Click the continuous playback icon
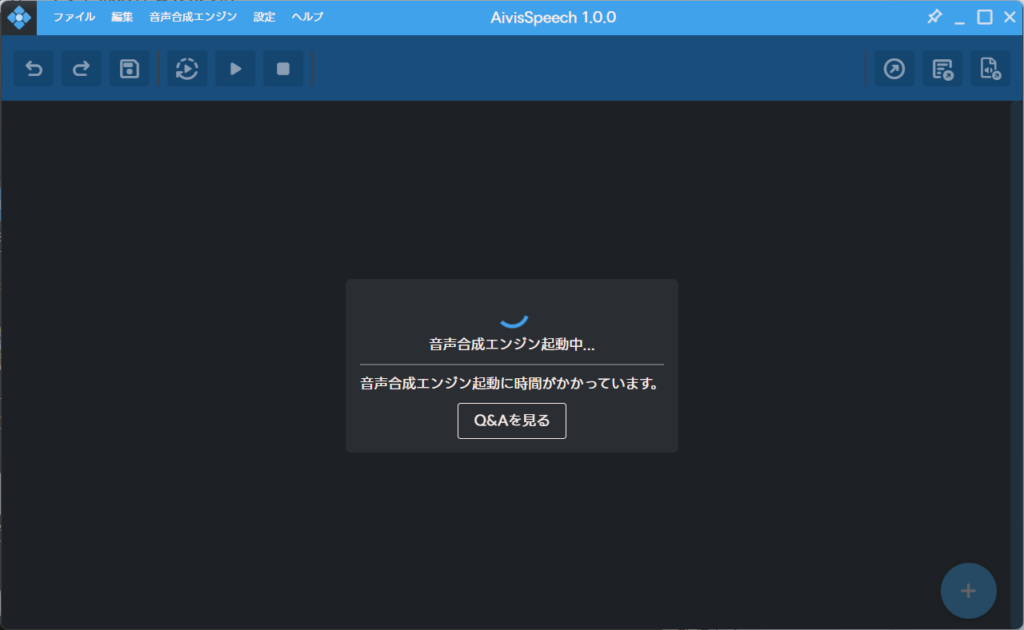Screen dimensions: 1024x630 click(x=187, y=69)
